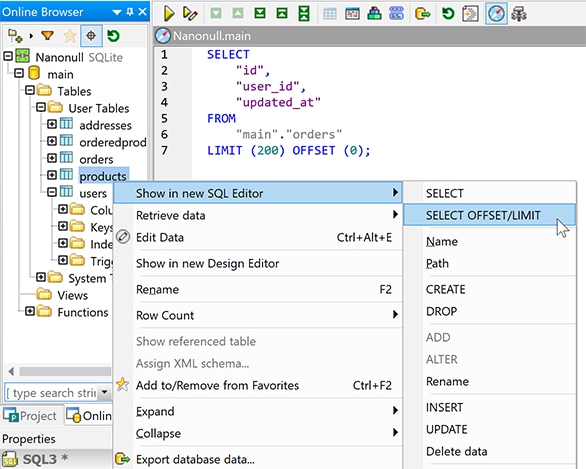The height and width of the screenshot is (469, 586).
Task: Collapse the Tables folder
Action: pos(30,90)
